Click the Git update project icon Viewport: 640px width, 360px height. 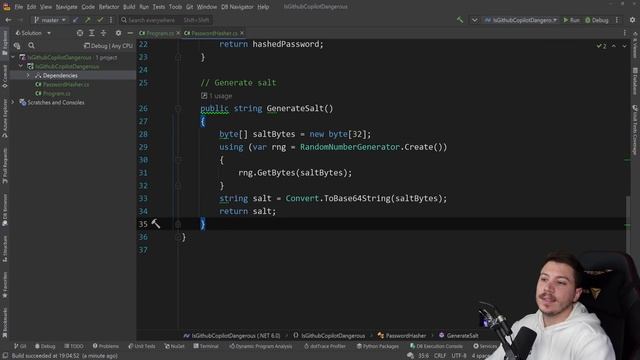pos(76,20)
